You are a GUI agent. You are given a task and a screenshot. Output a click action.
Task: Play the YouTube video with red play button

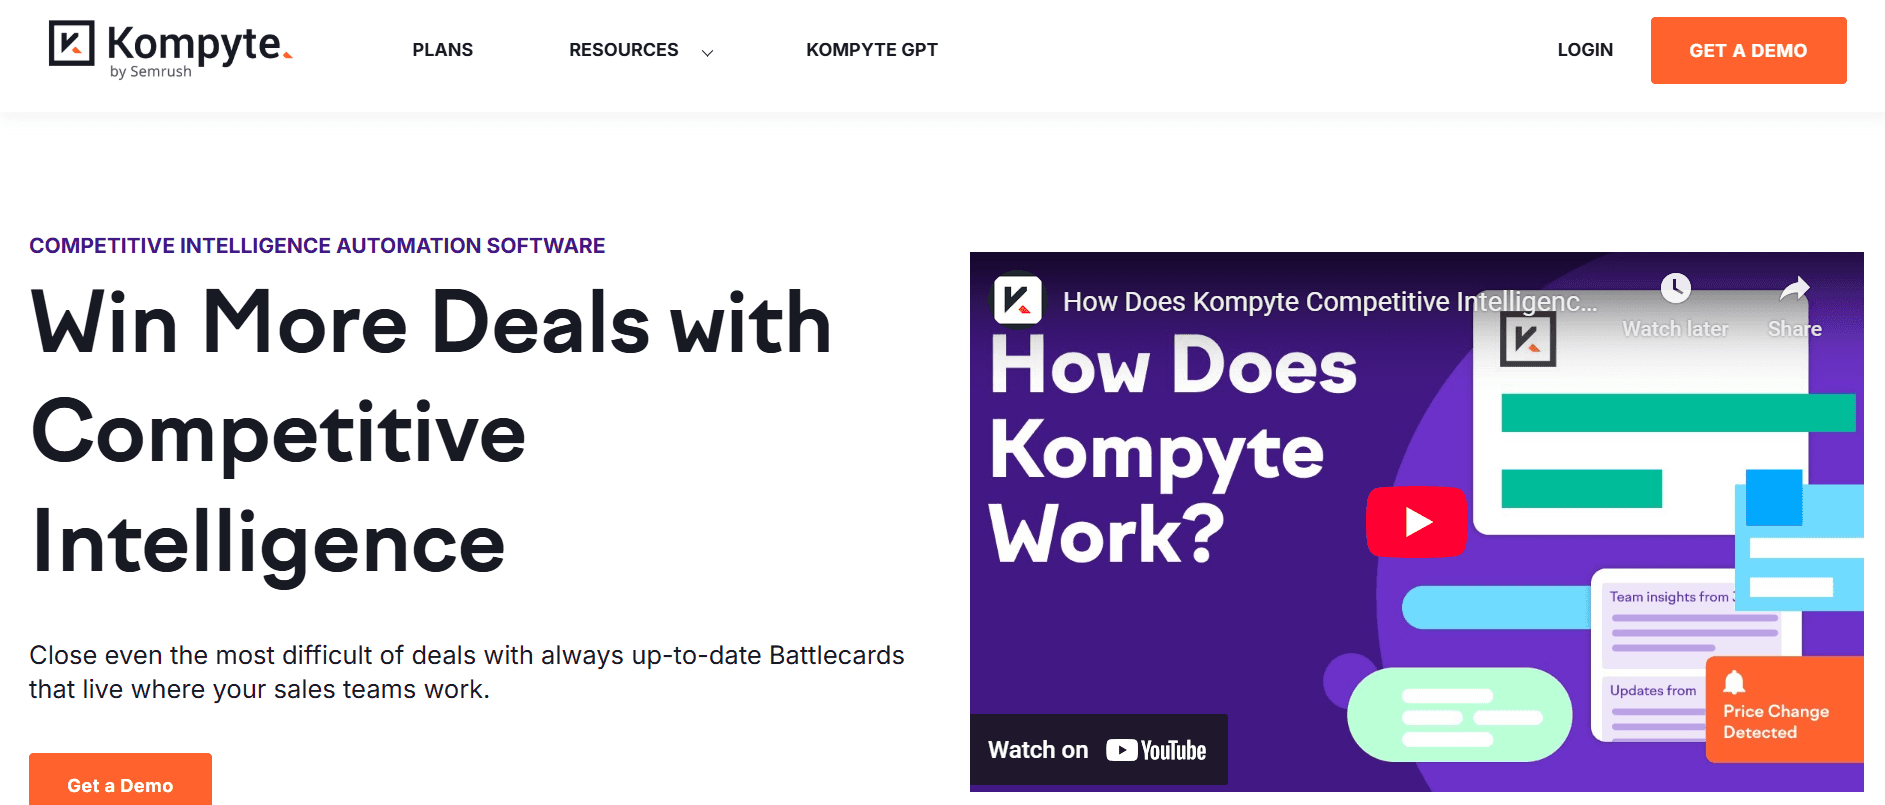[1416, 522]
